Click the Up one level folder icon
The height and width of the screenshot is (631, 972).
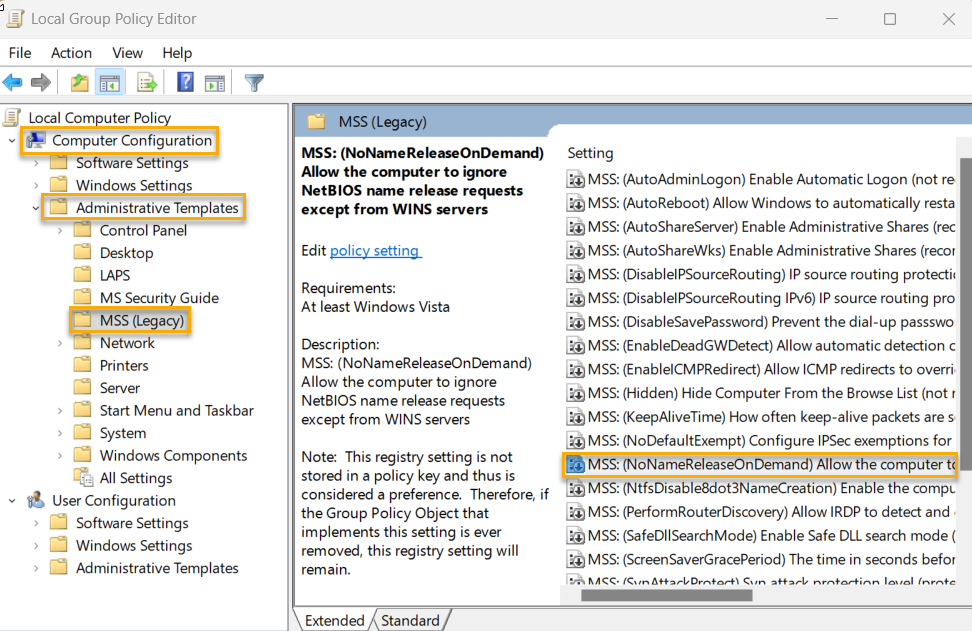(78, 82)
